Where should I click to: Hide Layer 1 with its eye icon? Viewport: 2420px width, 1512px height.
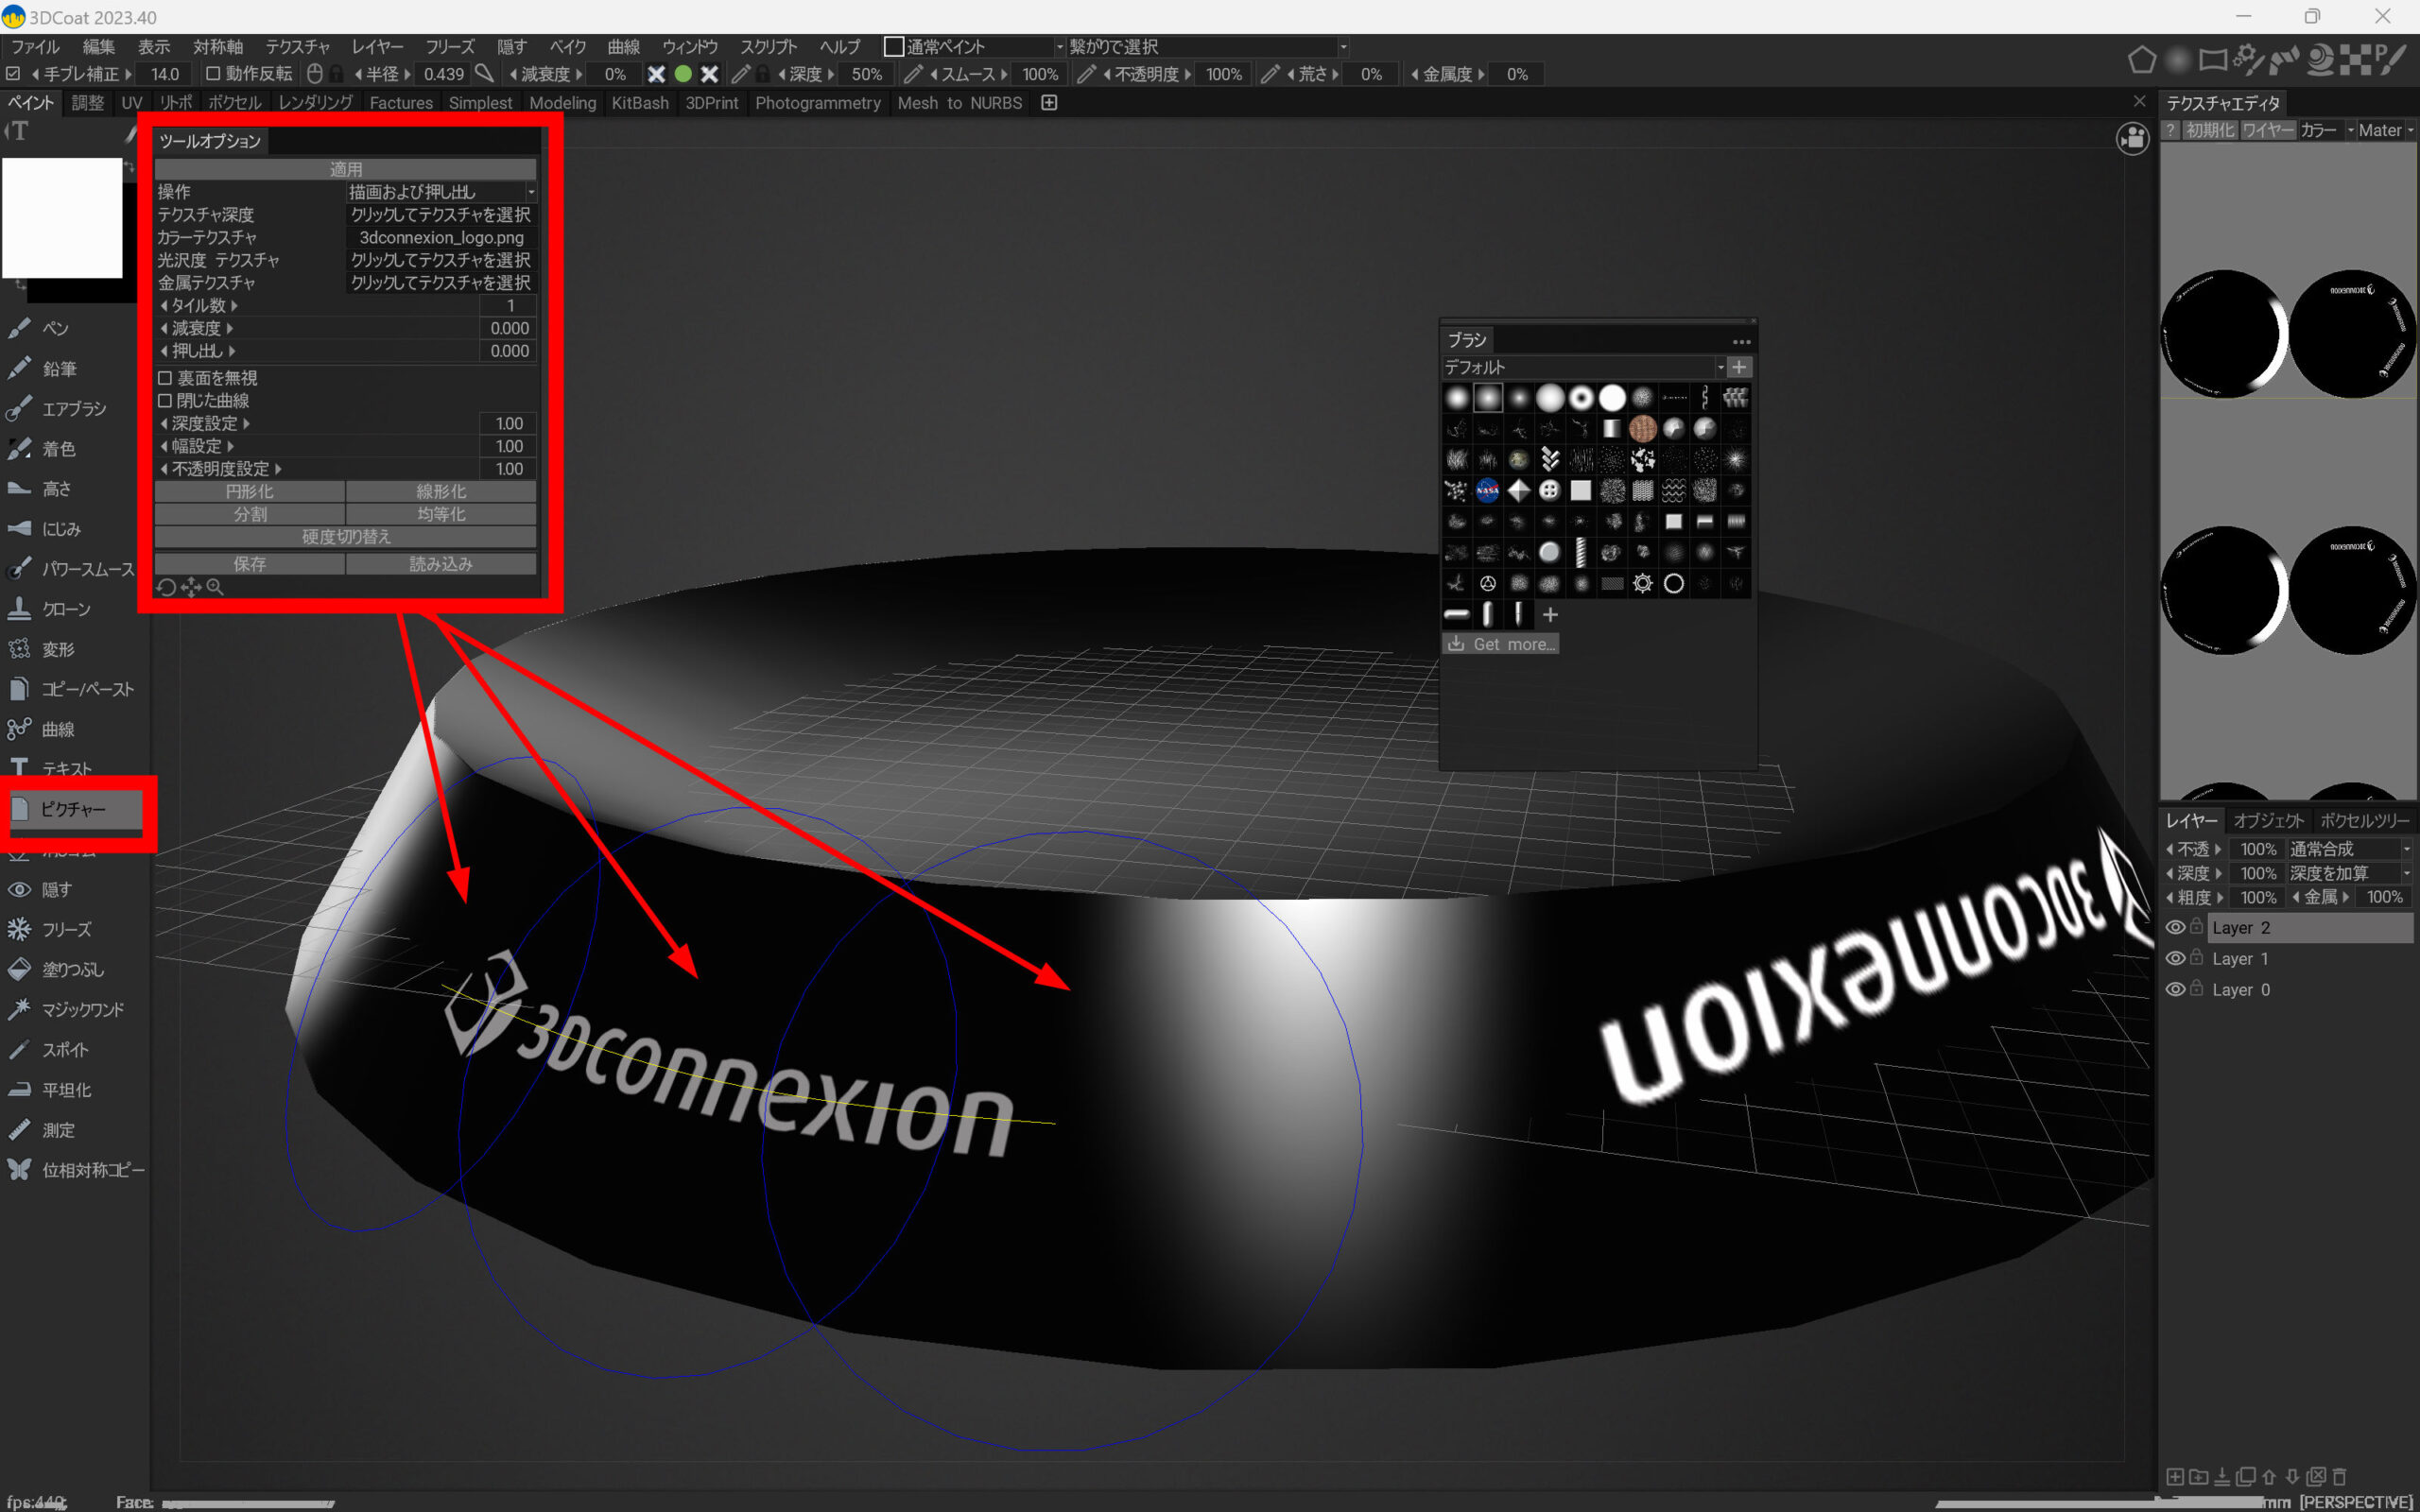2174,958
